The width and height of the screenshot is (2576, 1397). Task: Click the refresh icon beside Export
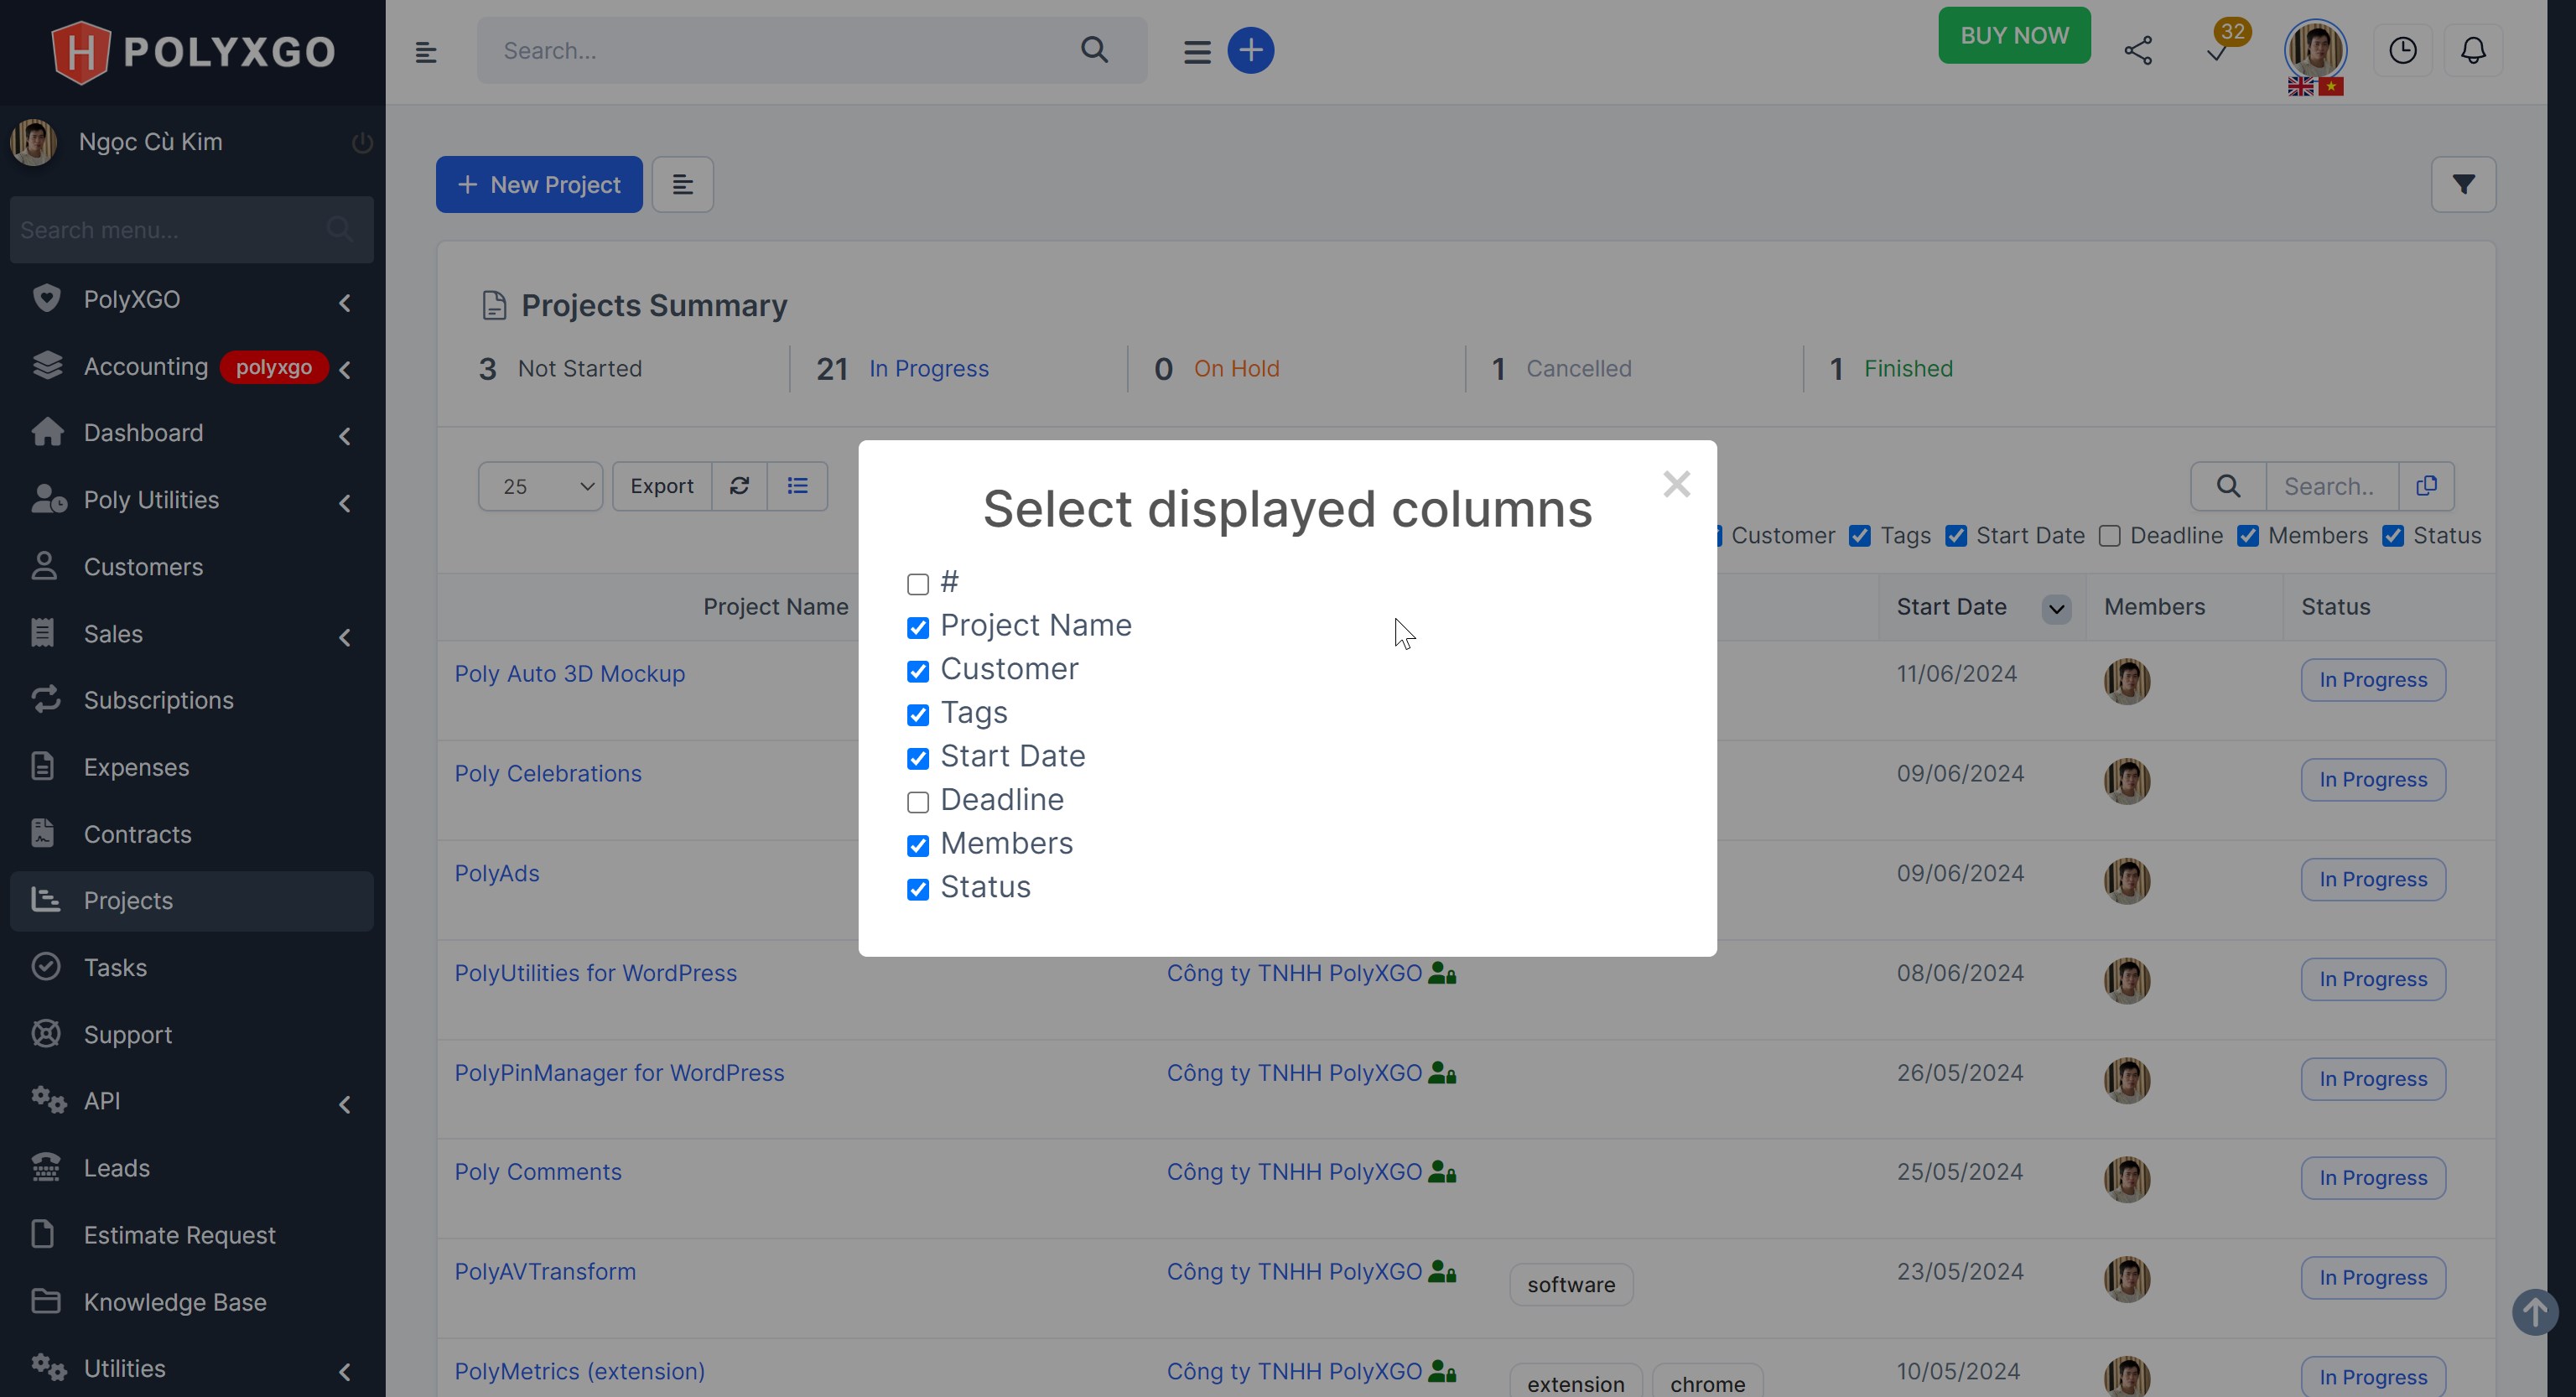(x=739, y=486)
